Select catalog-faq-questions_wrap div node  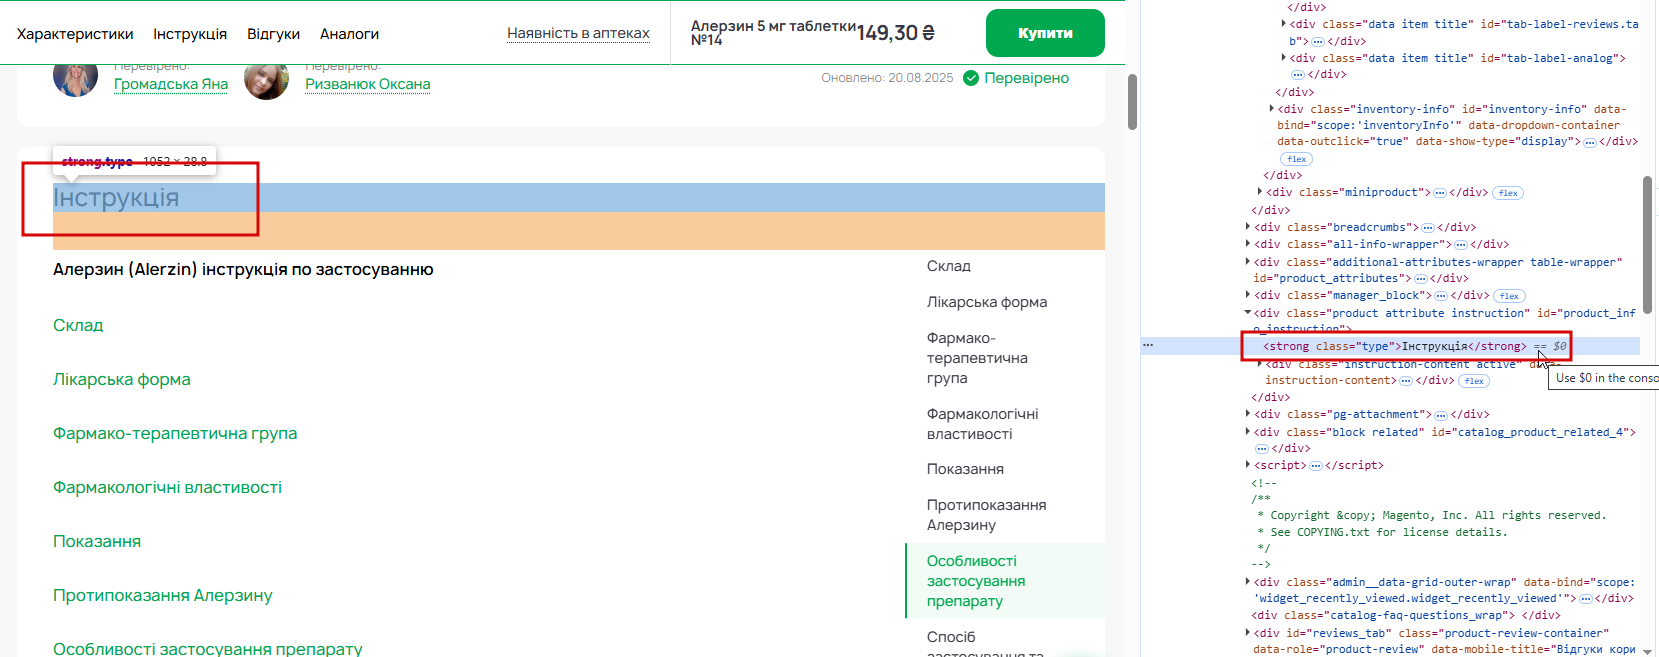[1405, 615]
